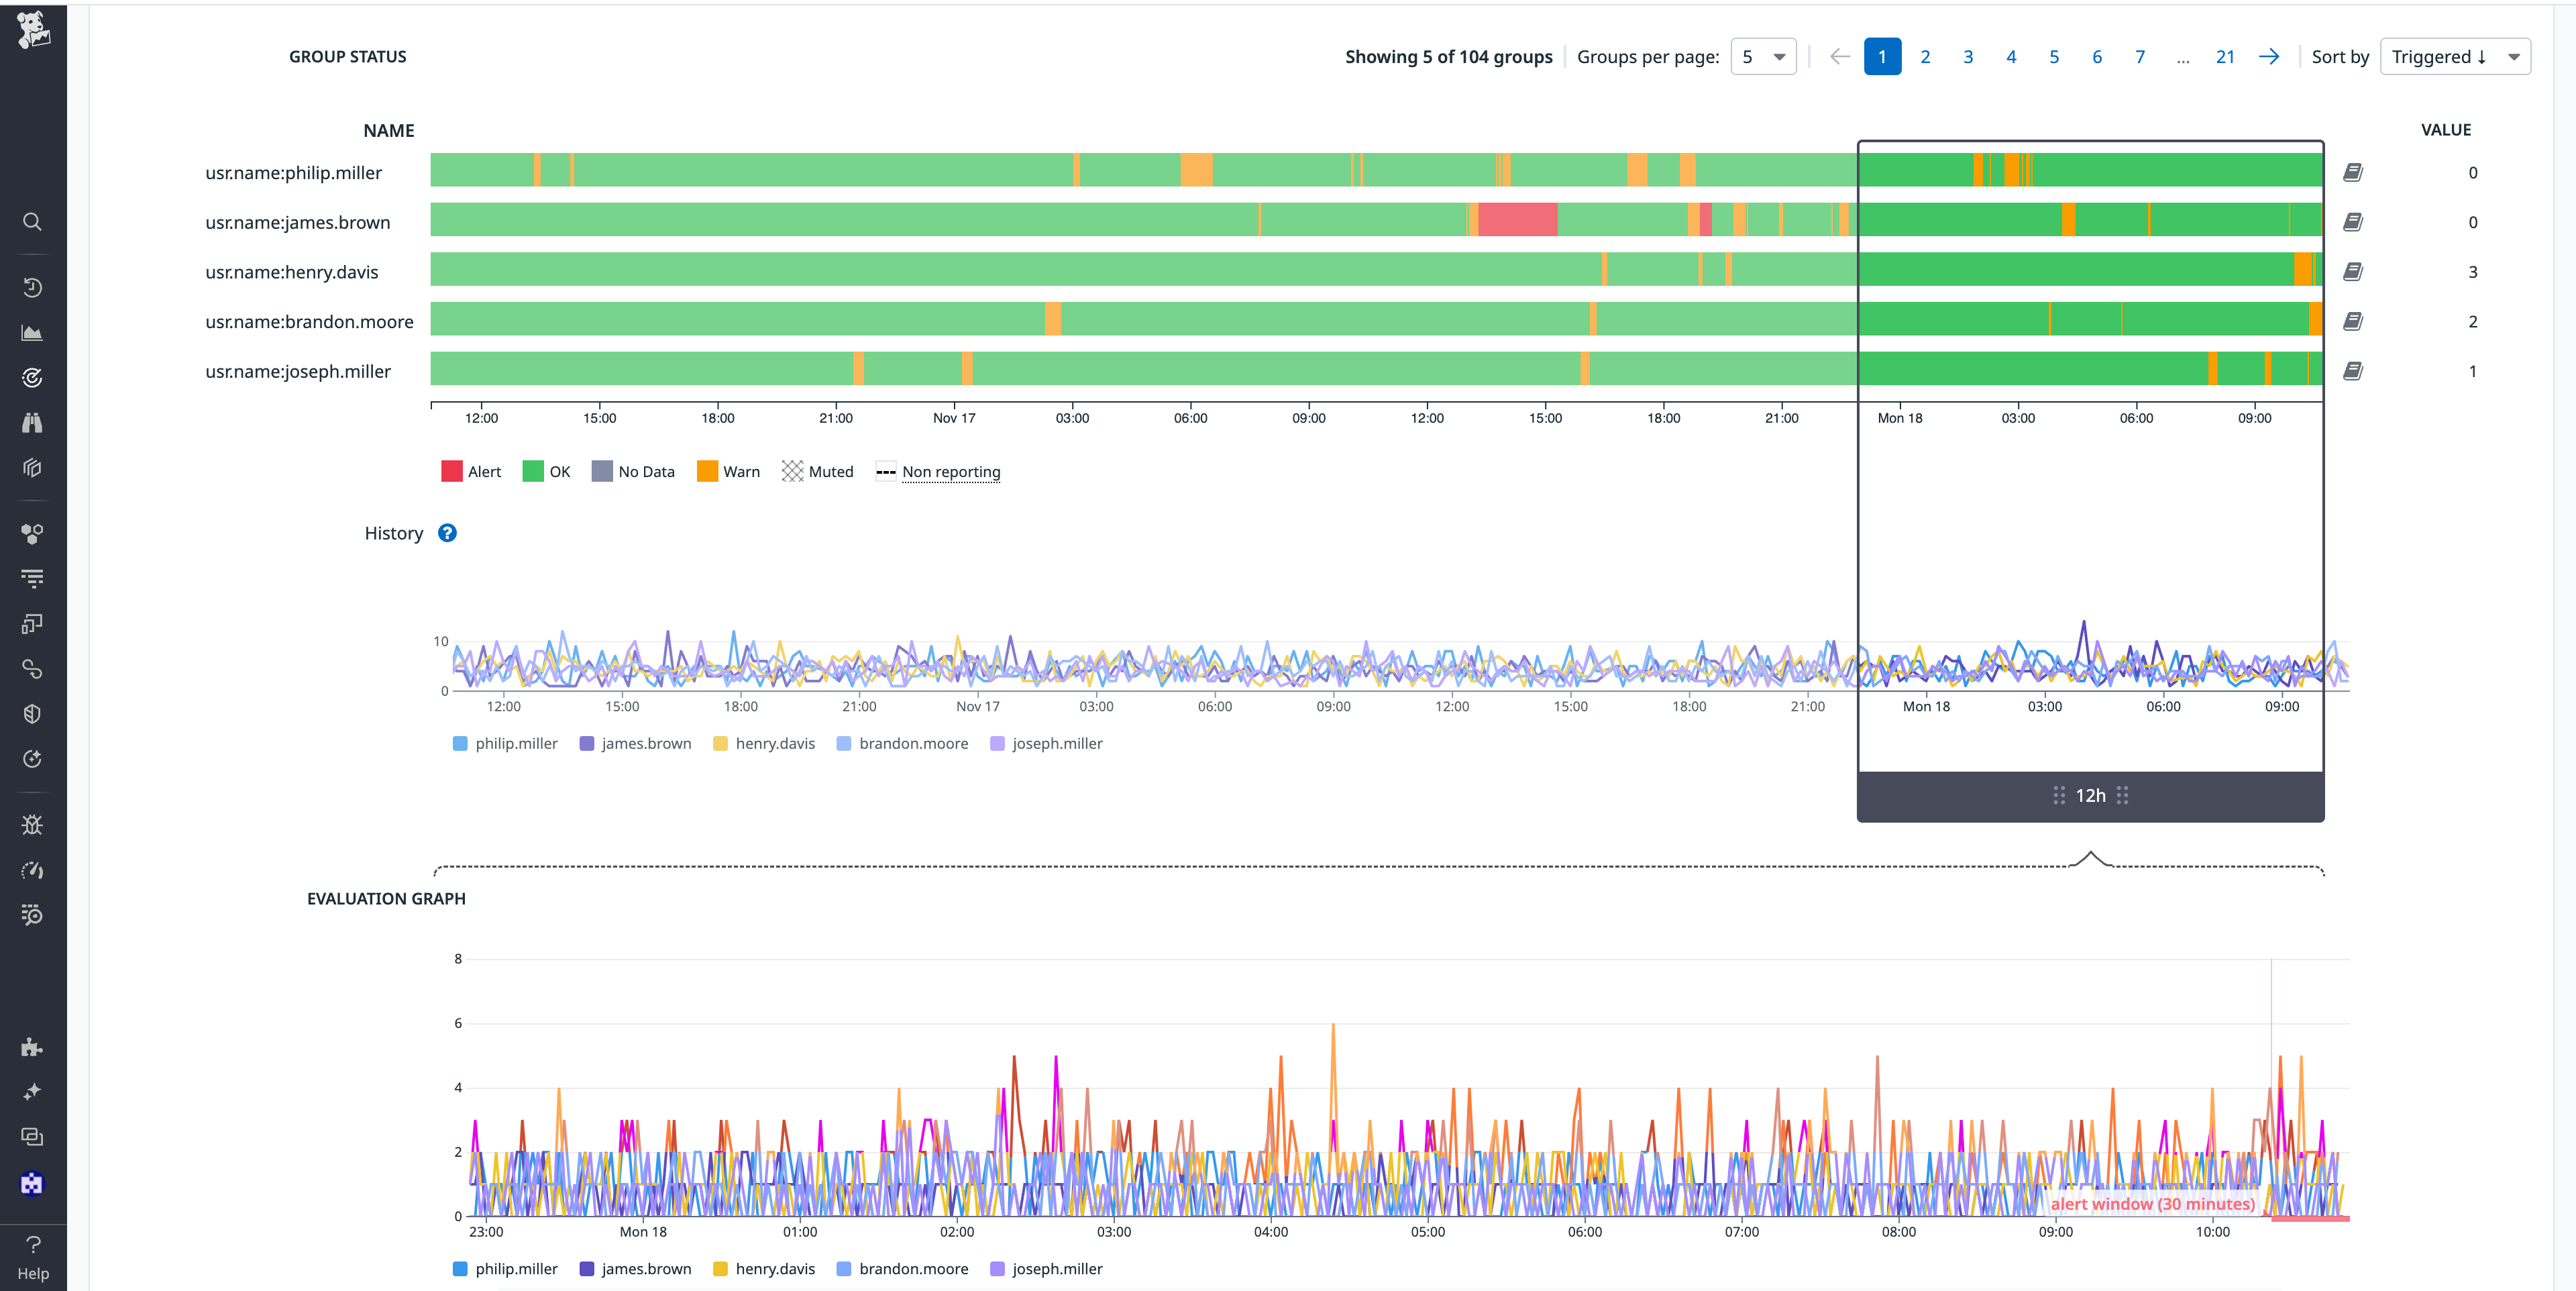Open the Groups per page dropdown
This screenshot has height=1291, width=2576.
(x=1763, y=56)
